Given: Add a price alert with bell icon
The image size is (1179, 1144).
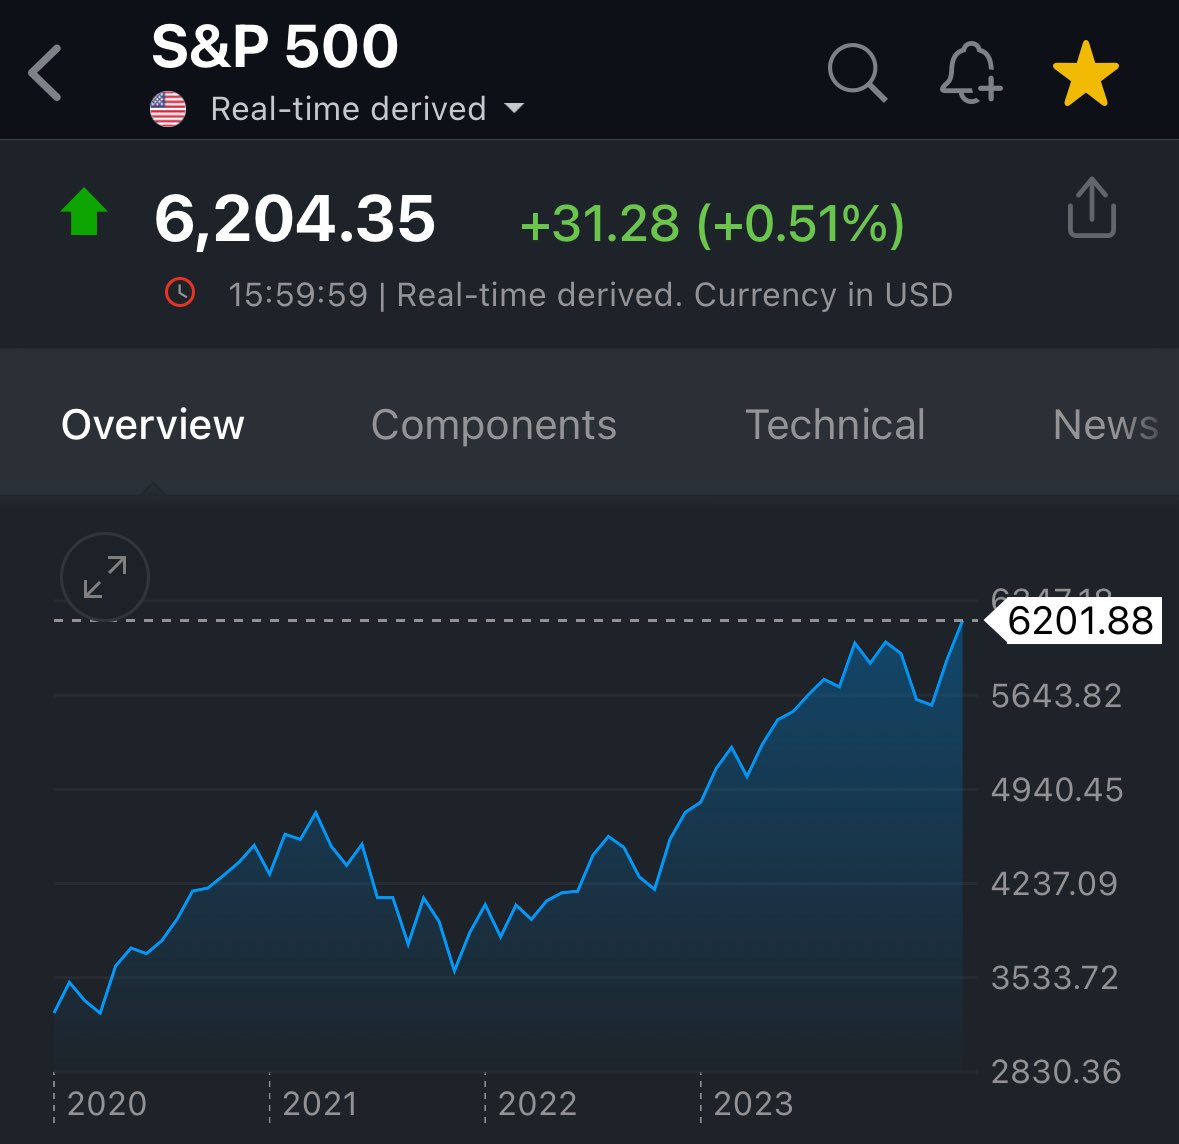Looking at the screenshot, I should click(971, 72).
